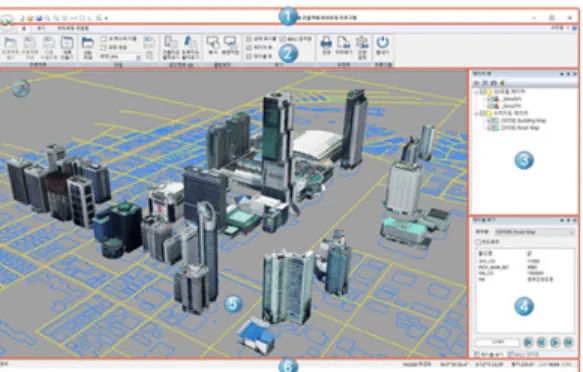This screenshot has width=583, height=372.
Task: Click the record number input field
Action: (497, 342)
